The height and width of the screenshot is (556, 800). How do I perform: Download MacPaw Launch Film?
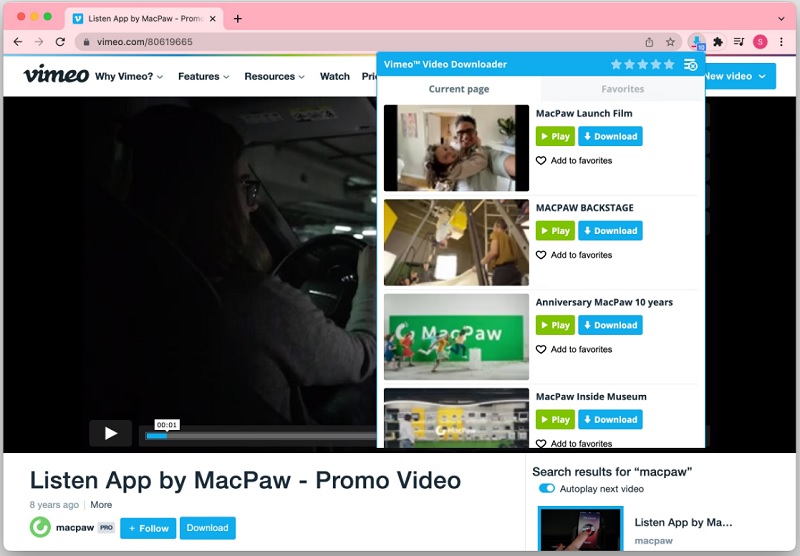coord(610,136)
